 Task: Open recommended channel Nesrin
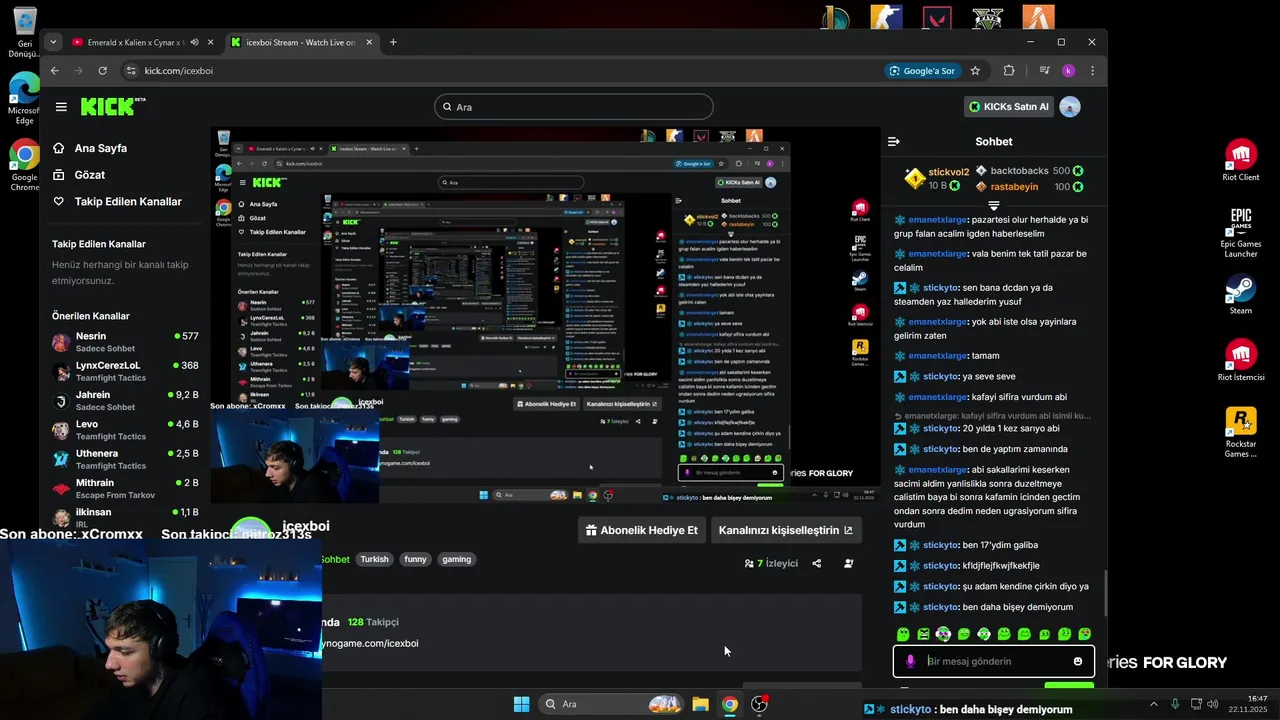pyautogui.click(x=125, y=342)
